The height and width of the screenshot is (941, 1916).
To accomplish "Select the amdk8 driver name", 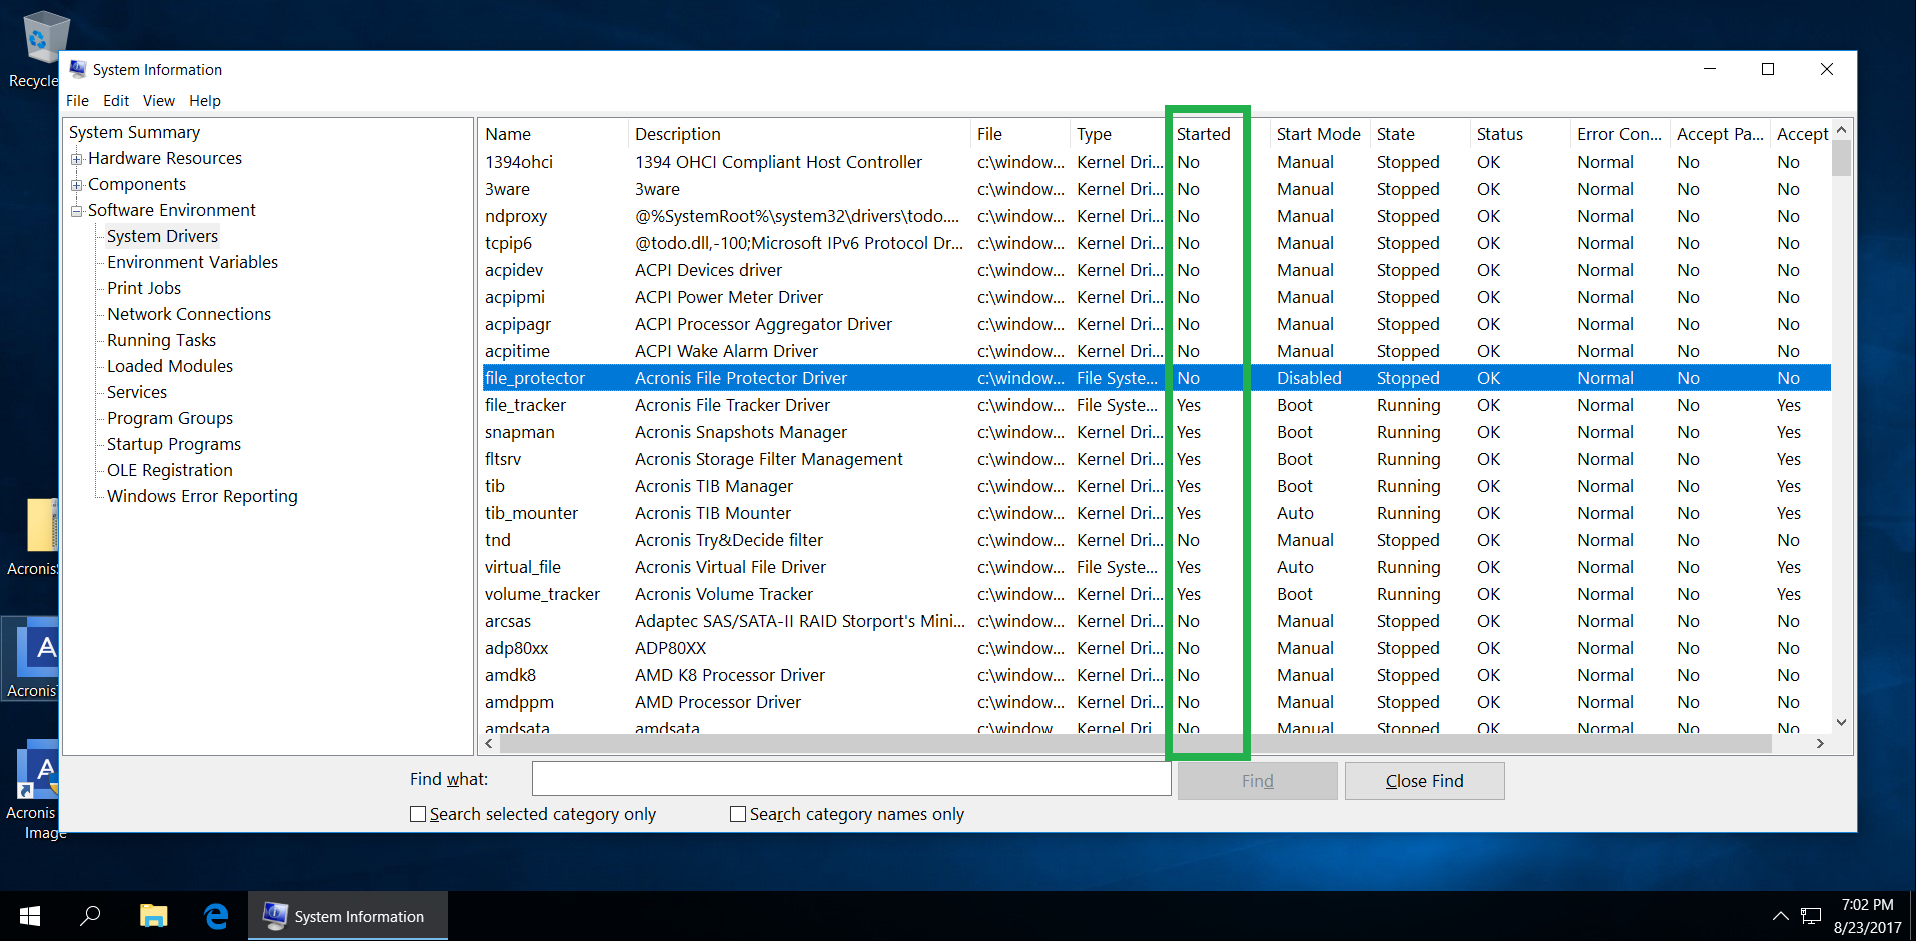I will pyautogui.click(x=510, y=675).
